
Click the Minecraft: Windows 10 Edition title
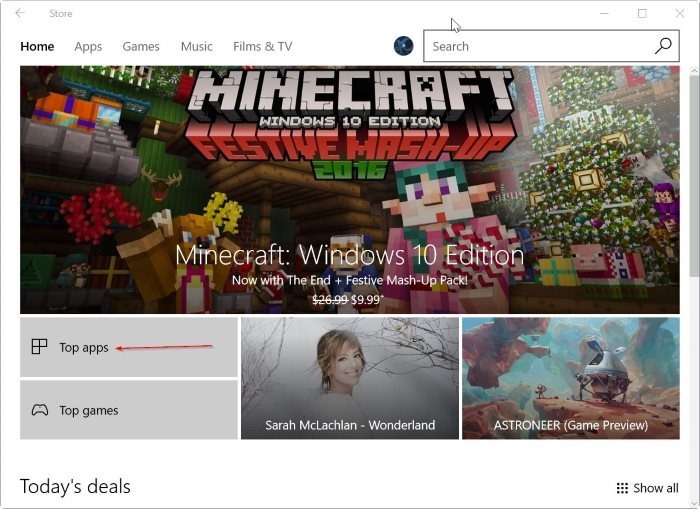point(350,255)
